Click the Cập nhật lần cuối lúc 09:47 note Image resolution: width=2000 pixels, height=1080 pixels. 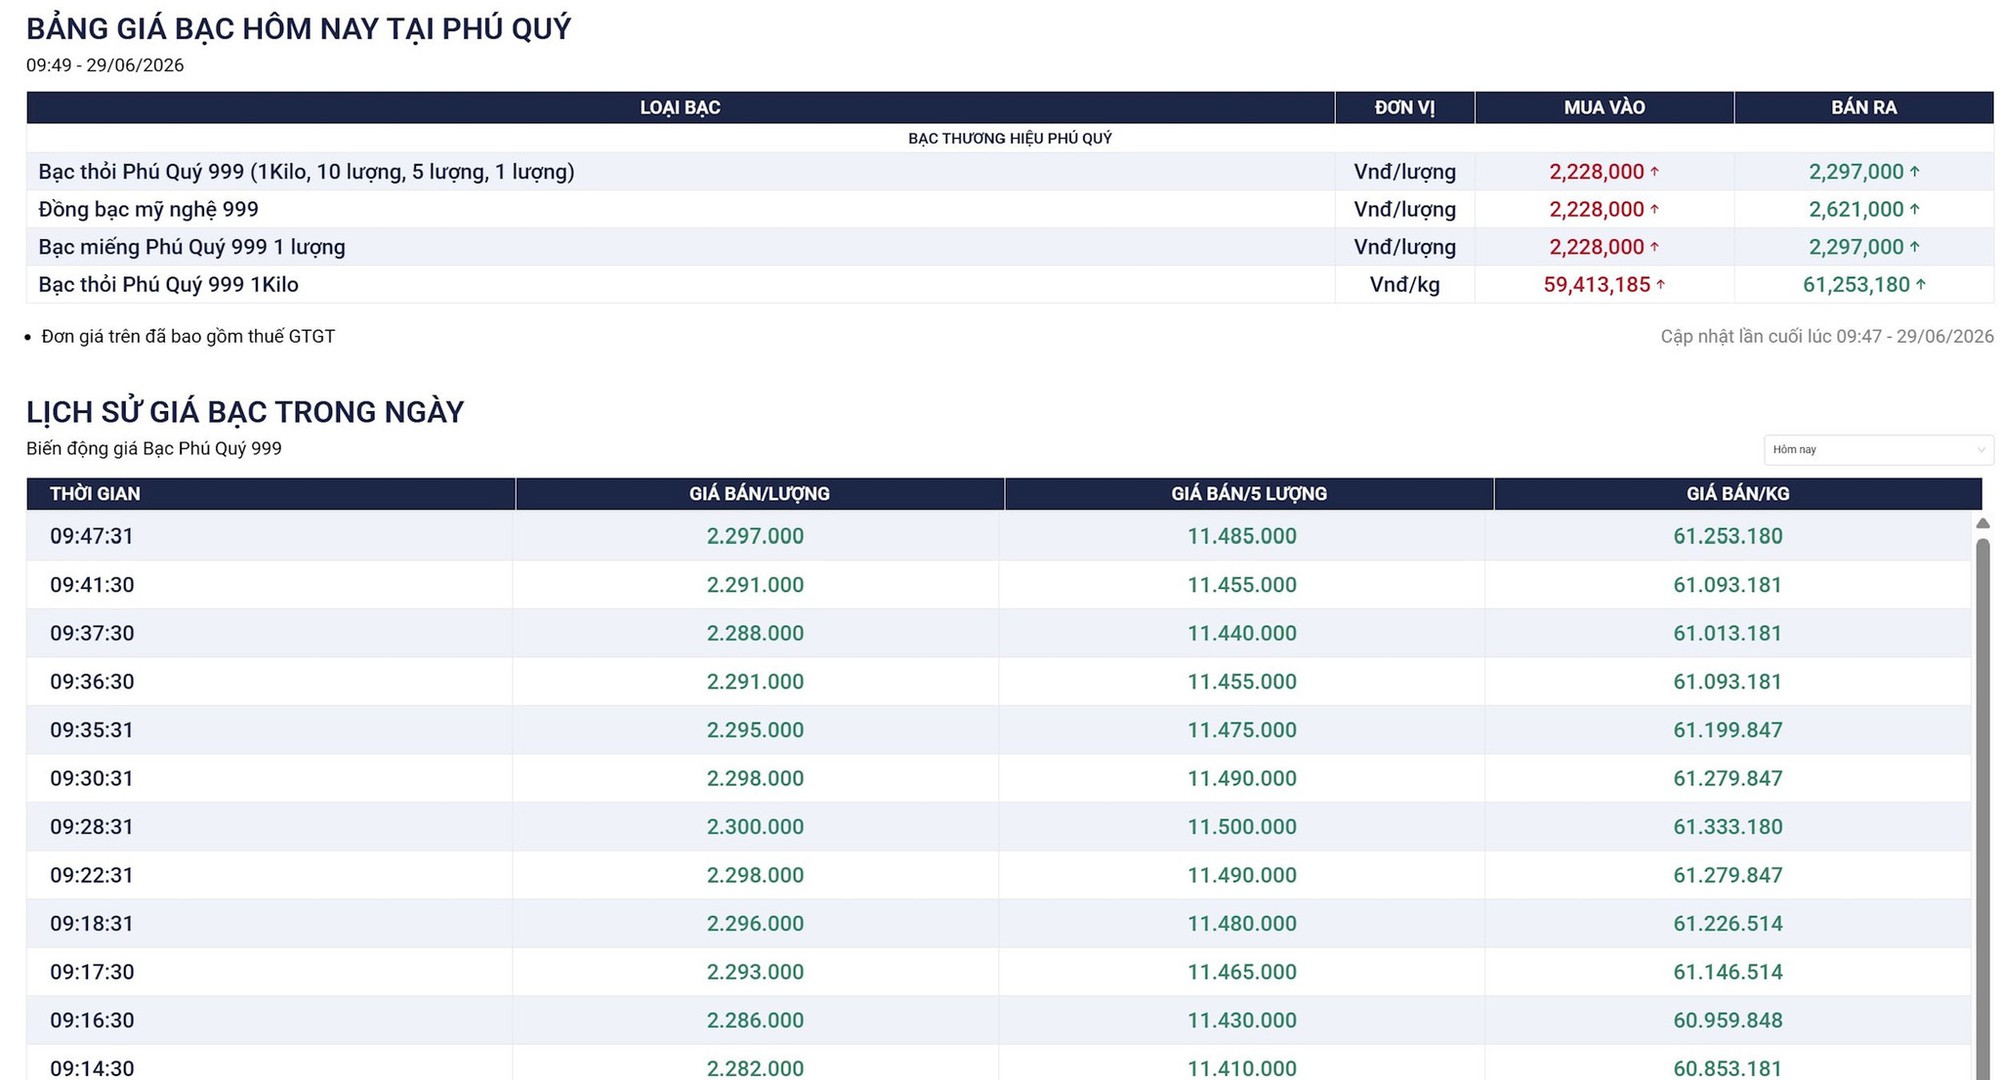tap(1827, 336)
